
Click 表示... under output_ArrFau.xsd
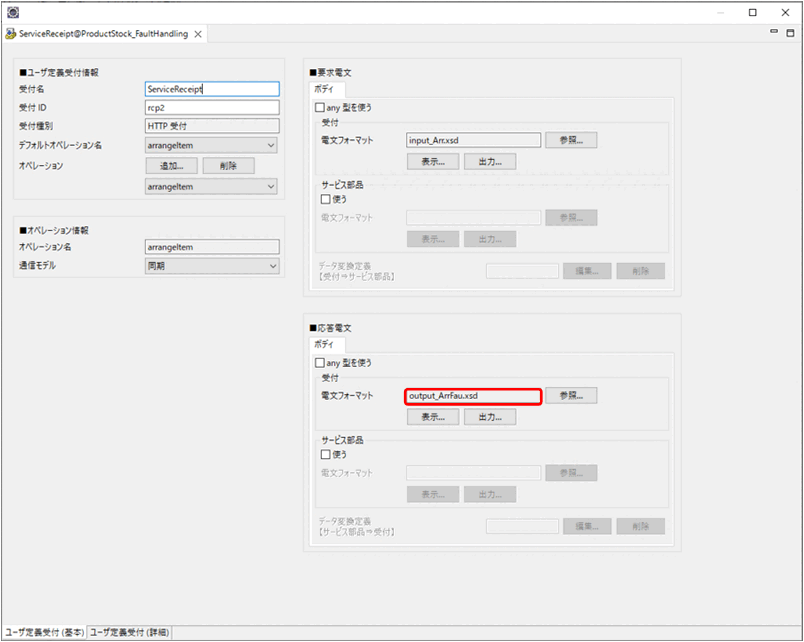tap(433, 417)
